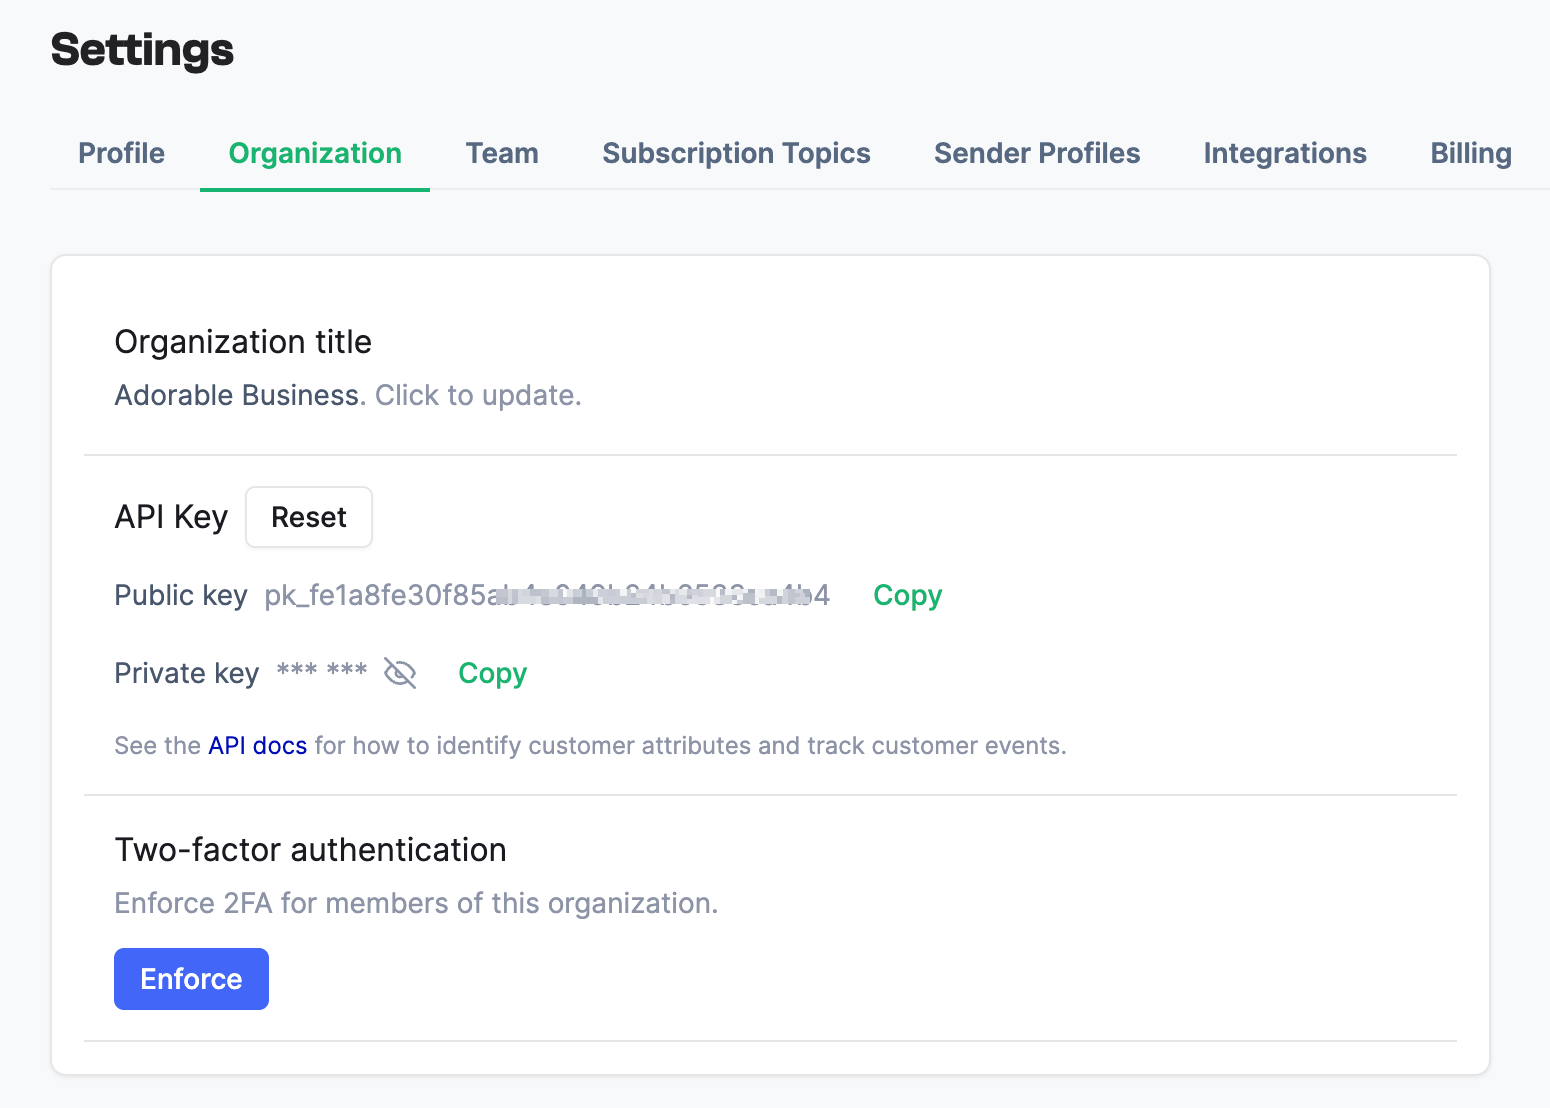Screen dimensions: 1550x1108
Task: Open the Sender Profiles tab
Action: tap(1037, 153)
